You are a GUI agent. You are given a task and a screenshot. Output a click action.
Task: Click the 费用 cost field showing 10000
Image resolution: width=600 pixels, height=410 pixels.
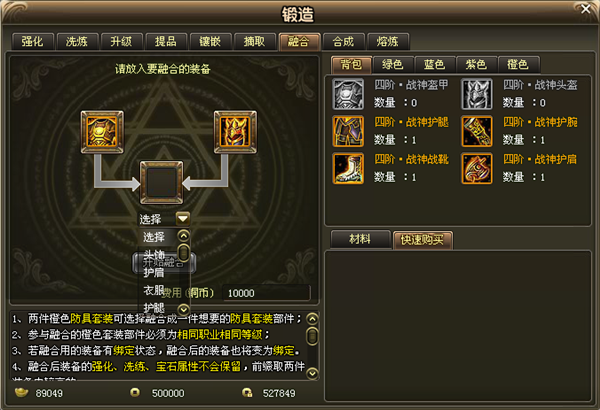point(266,293)
